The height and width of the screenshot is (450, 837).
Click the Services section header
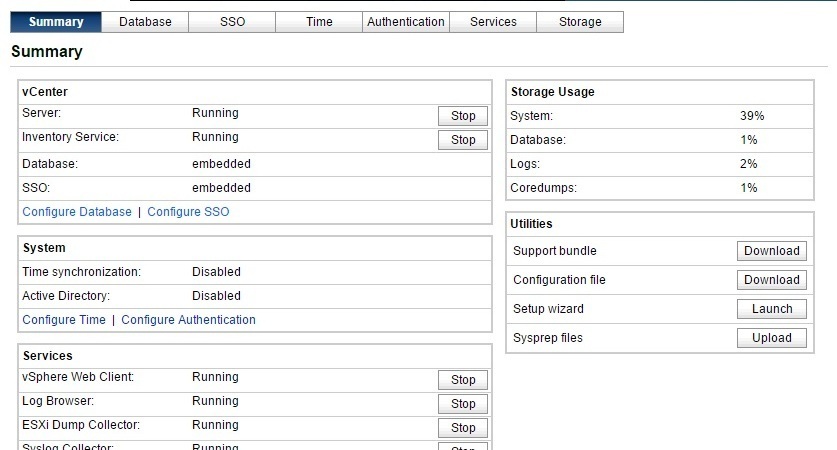48,356
